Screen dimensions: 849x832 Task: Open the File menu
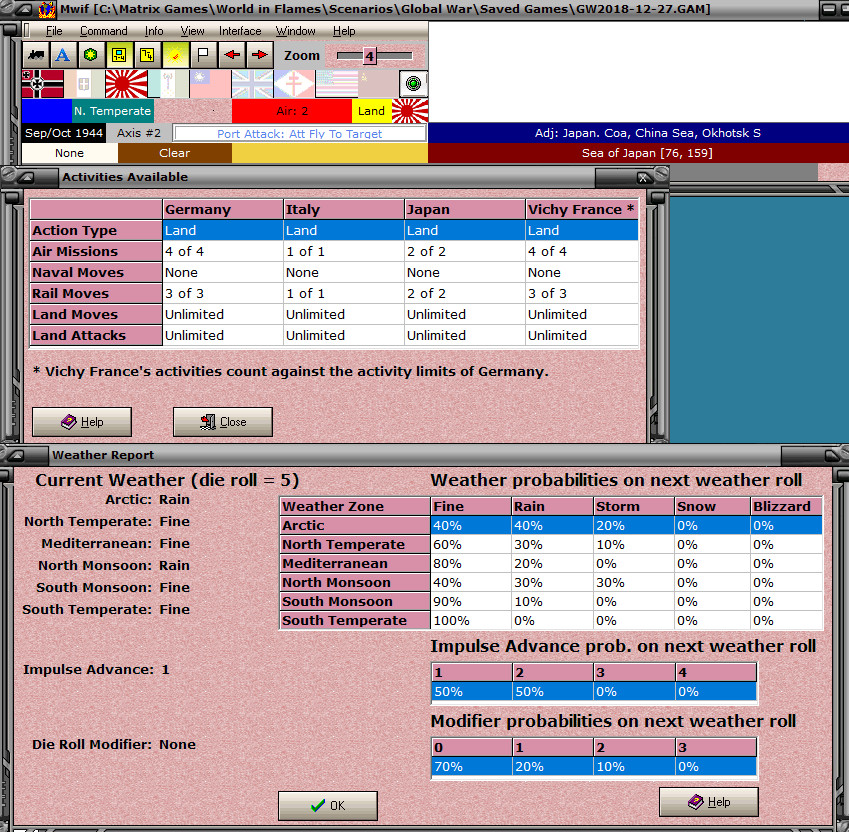pyautogui.click(x=54, y=31)
